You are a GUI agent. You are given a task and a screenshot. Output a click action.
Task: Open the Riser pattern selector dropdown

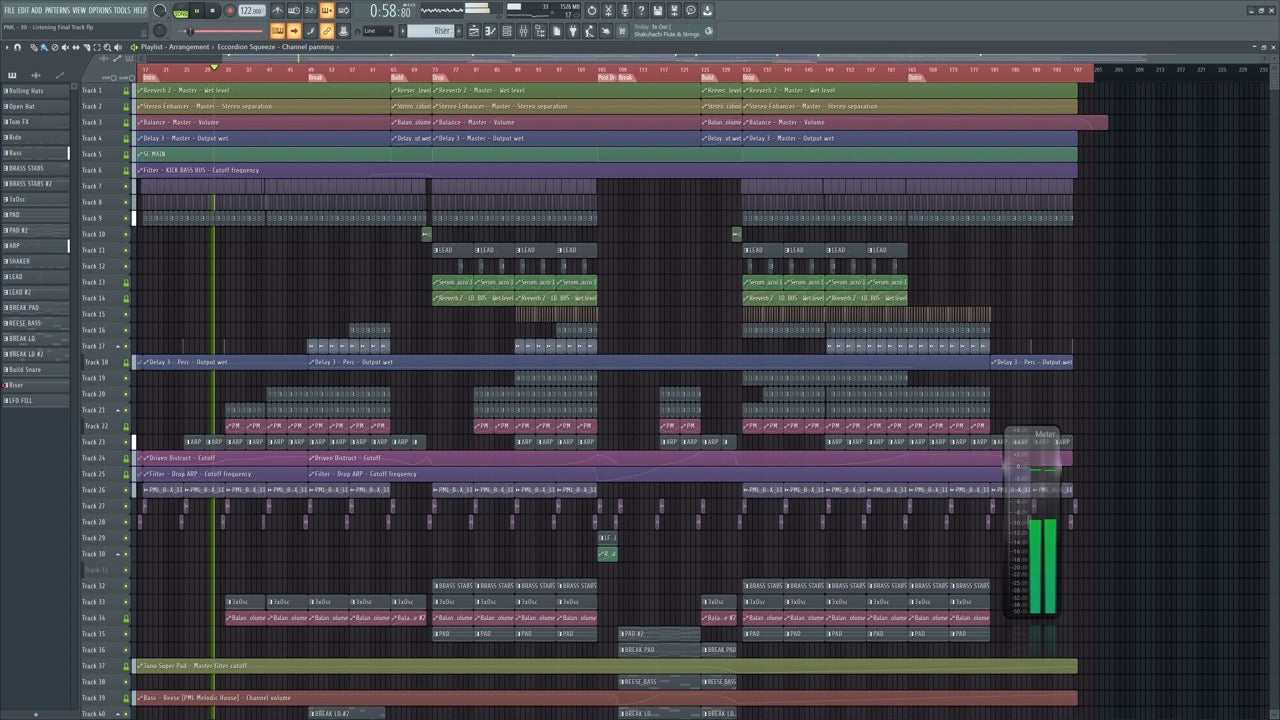430,30
